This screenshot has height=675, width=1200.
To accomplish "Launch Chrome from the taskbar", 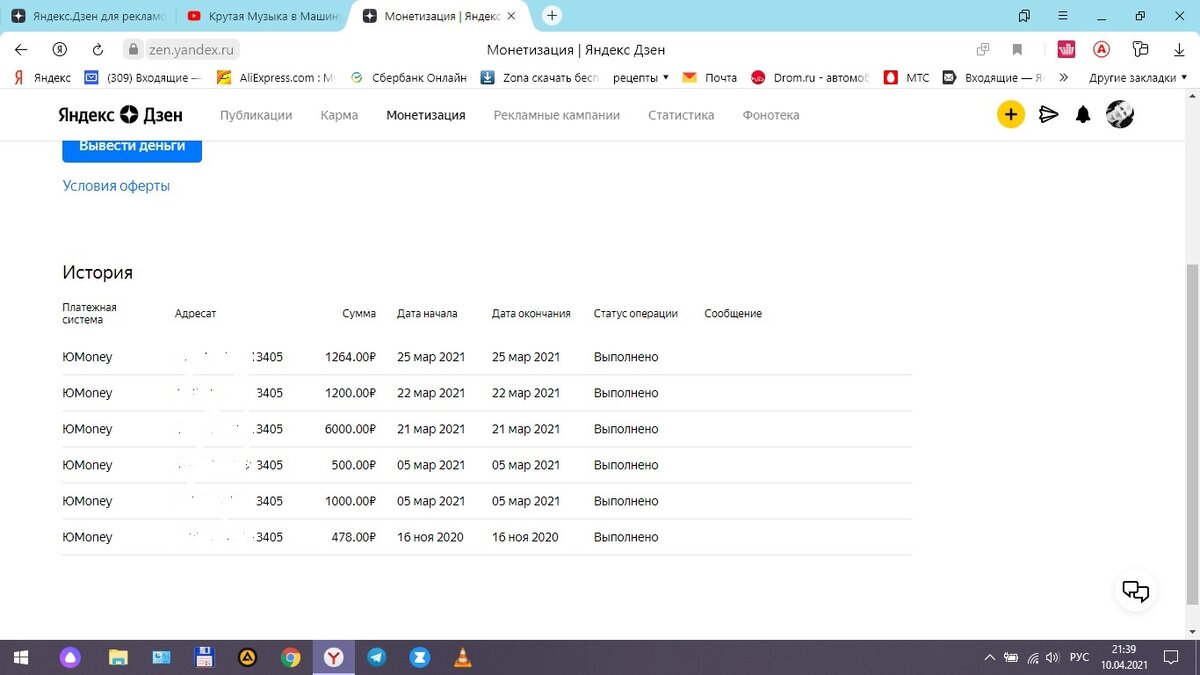I will coord(291,657).
